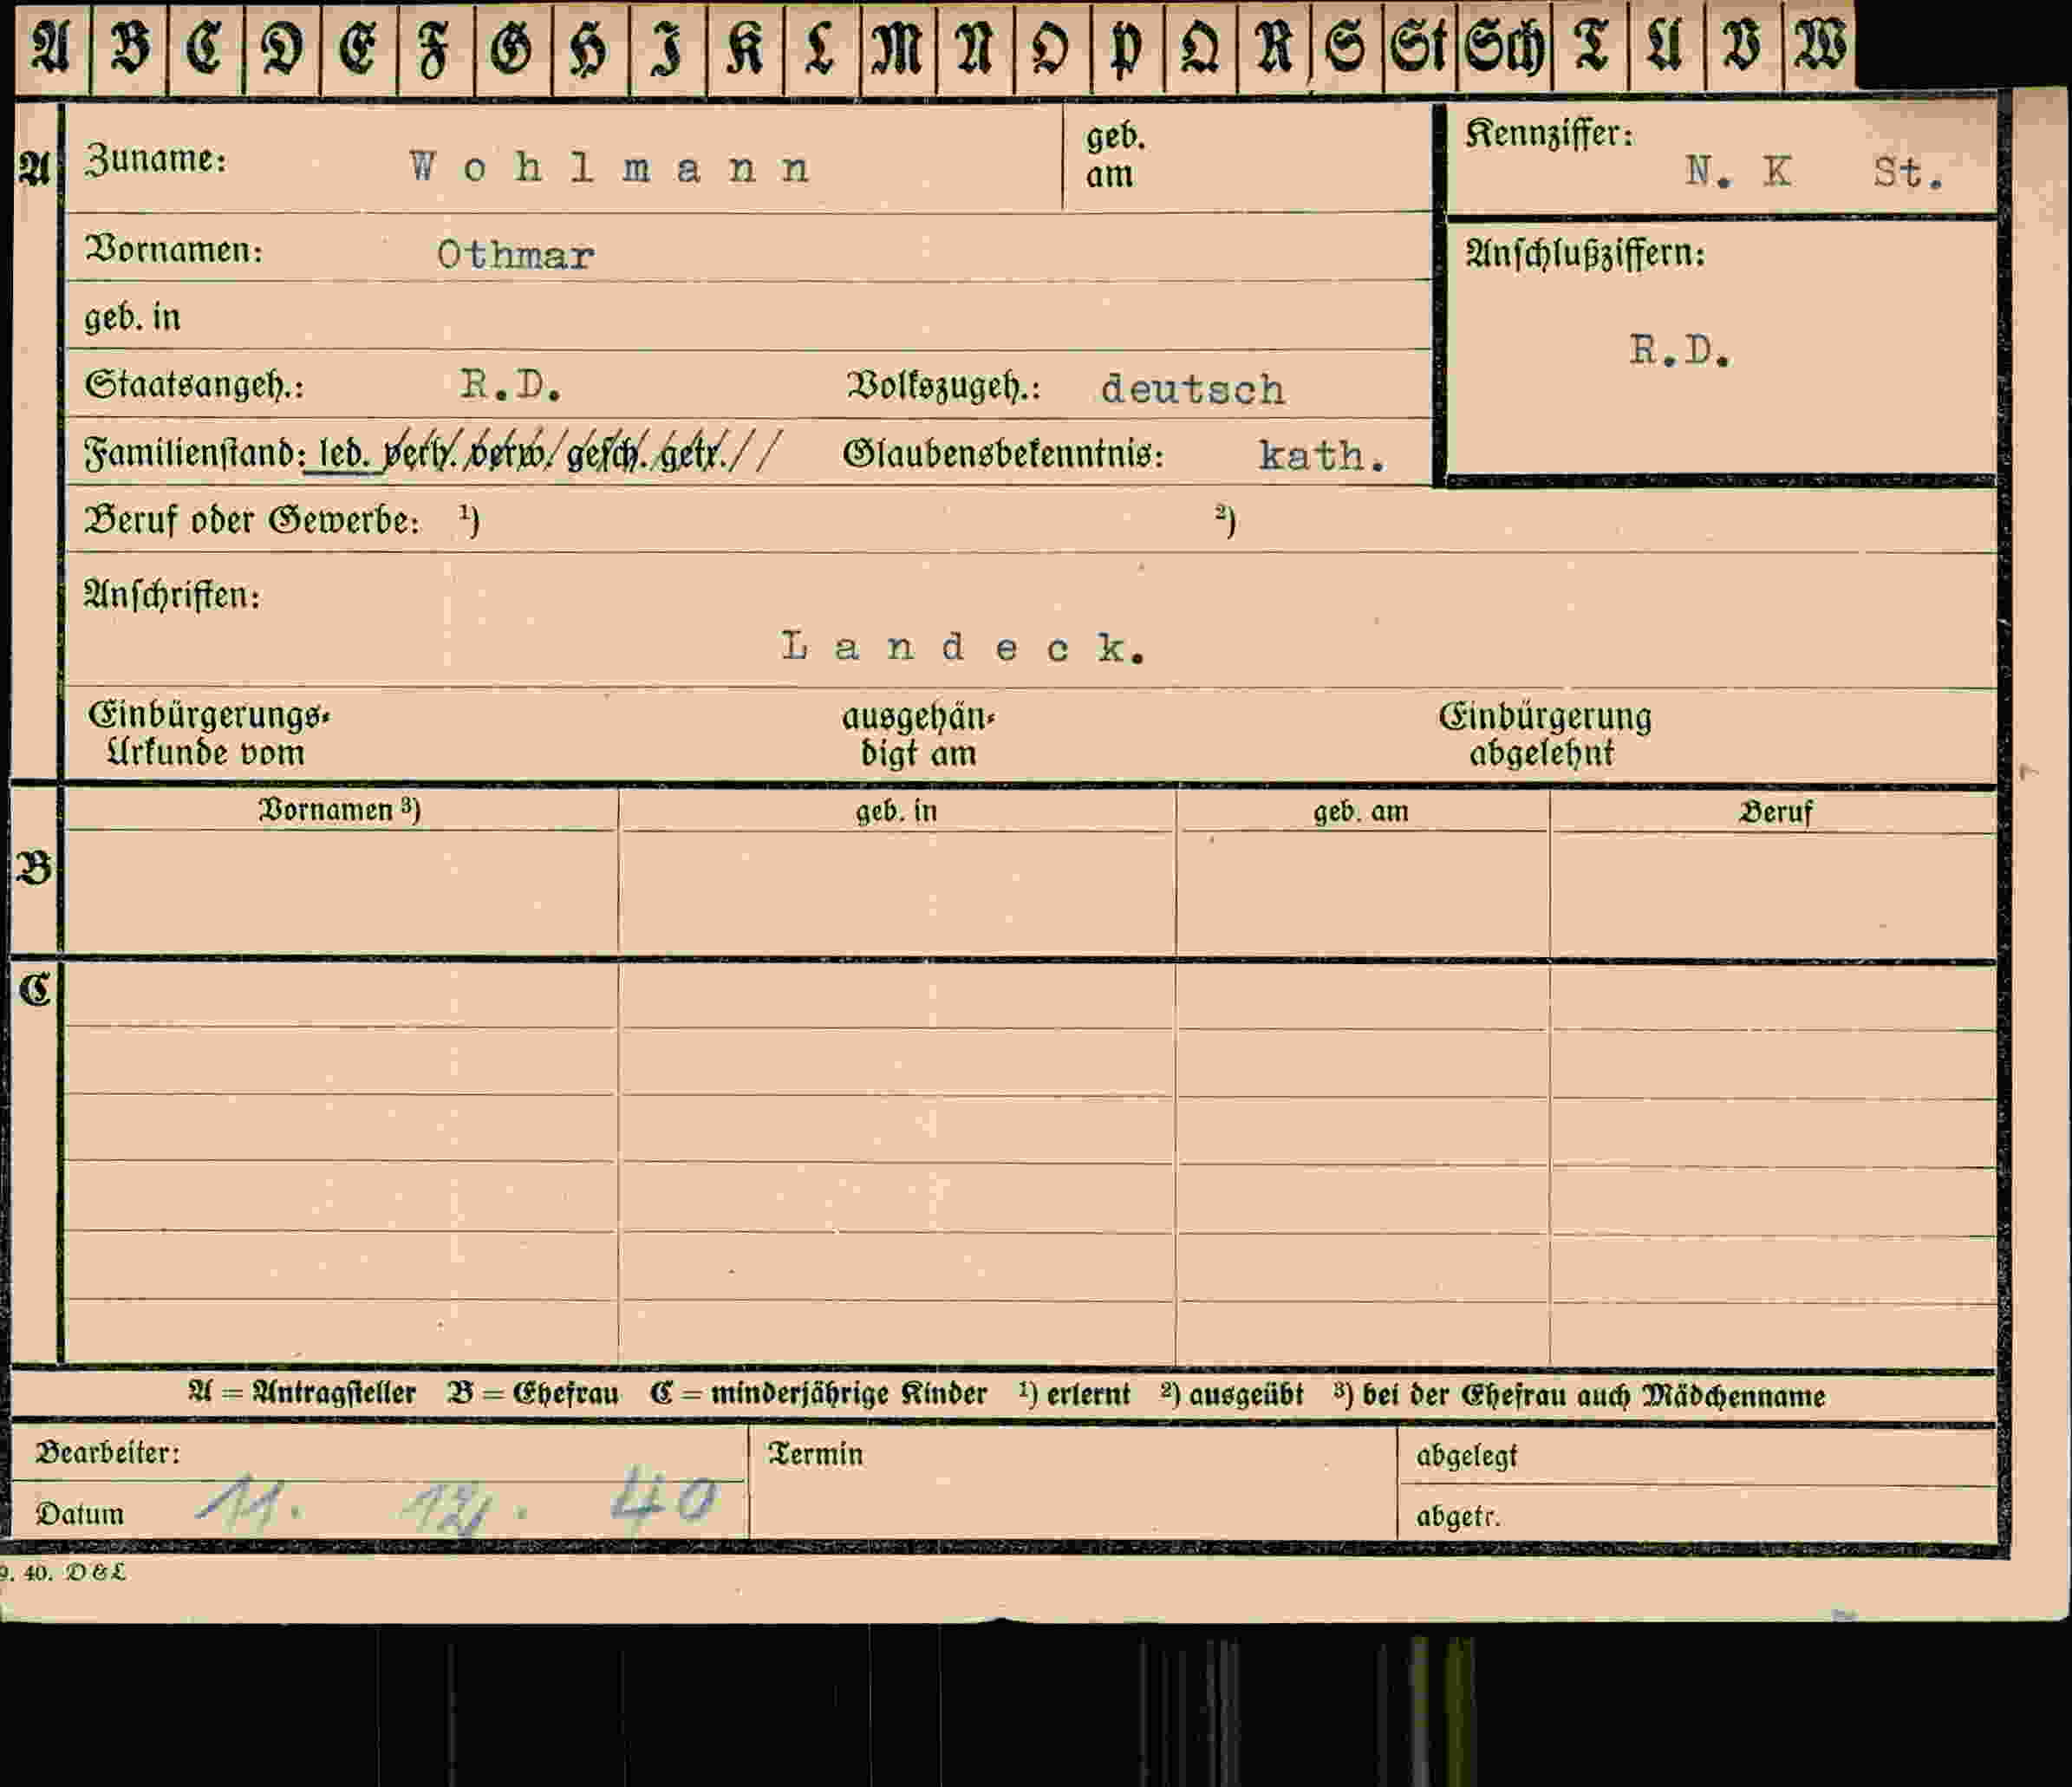Click the typed religion kath.
The image size is (2072, 1787).
point(1322,456)
